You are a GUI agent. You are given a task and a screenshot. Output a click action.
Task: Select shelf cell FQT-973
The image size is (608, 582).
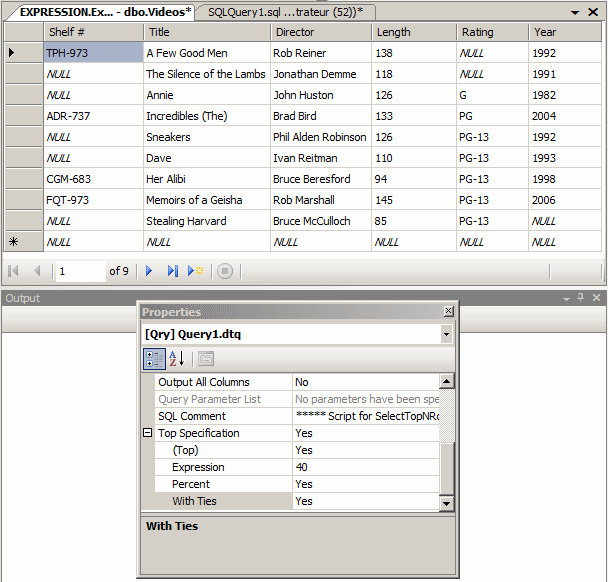(x=93, y=200)
